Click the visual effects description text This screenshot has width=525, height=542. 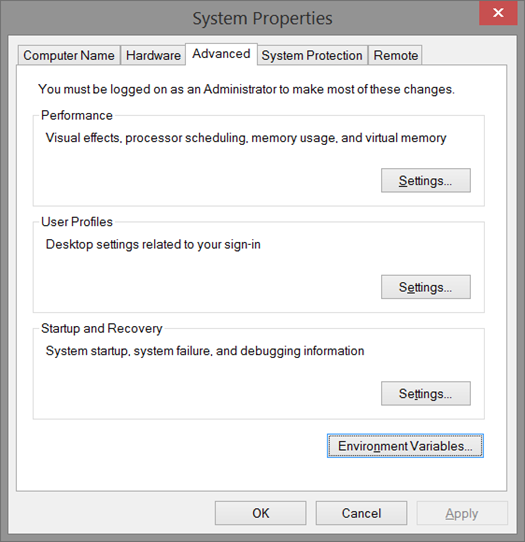[246, 138]
